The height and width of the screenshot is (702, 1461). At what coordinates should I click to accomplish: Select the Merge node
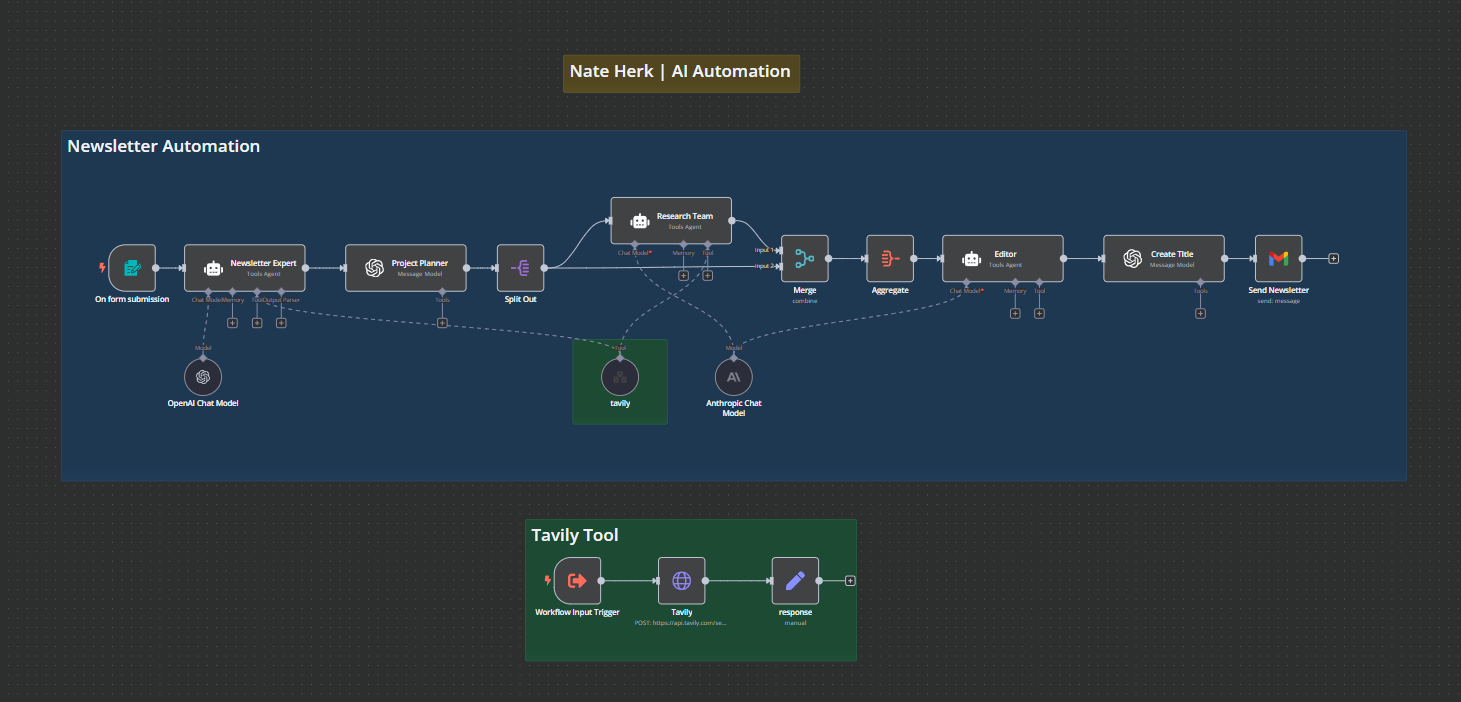(x=805, y=259)
